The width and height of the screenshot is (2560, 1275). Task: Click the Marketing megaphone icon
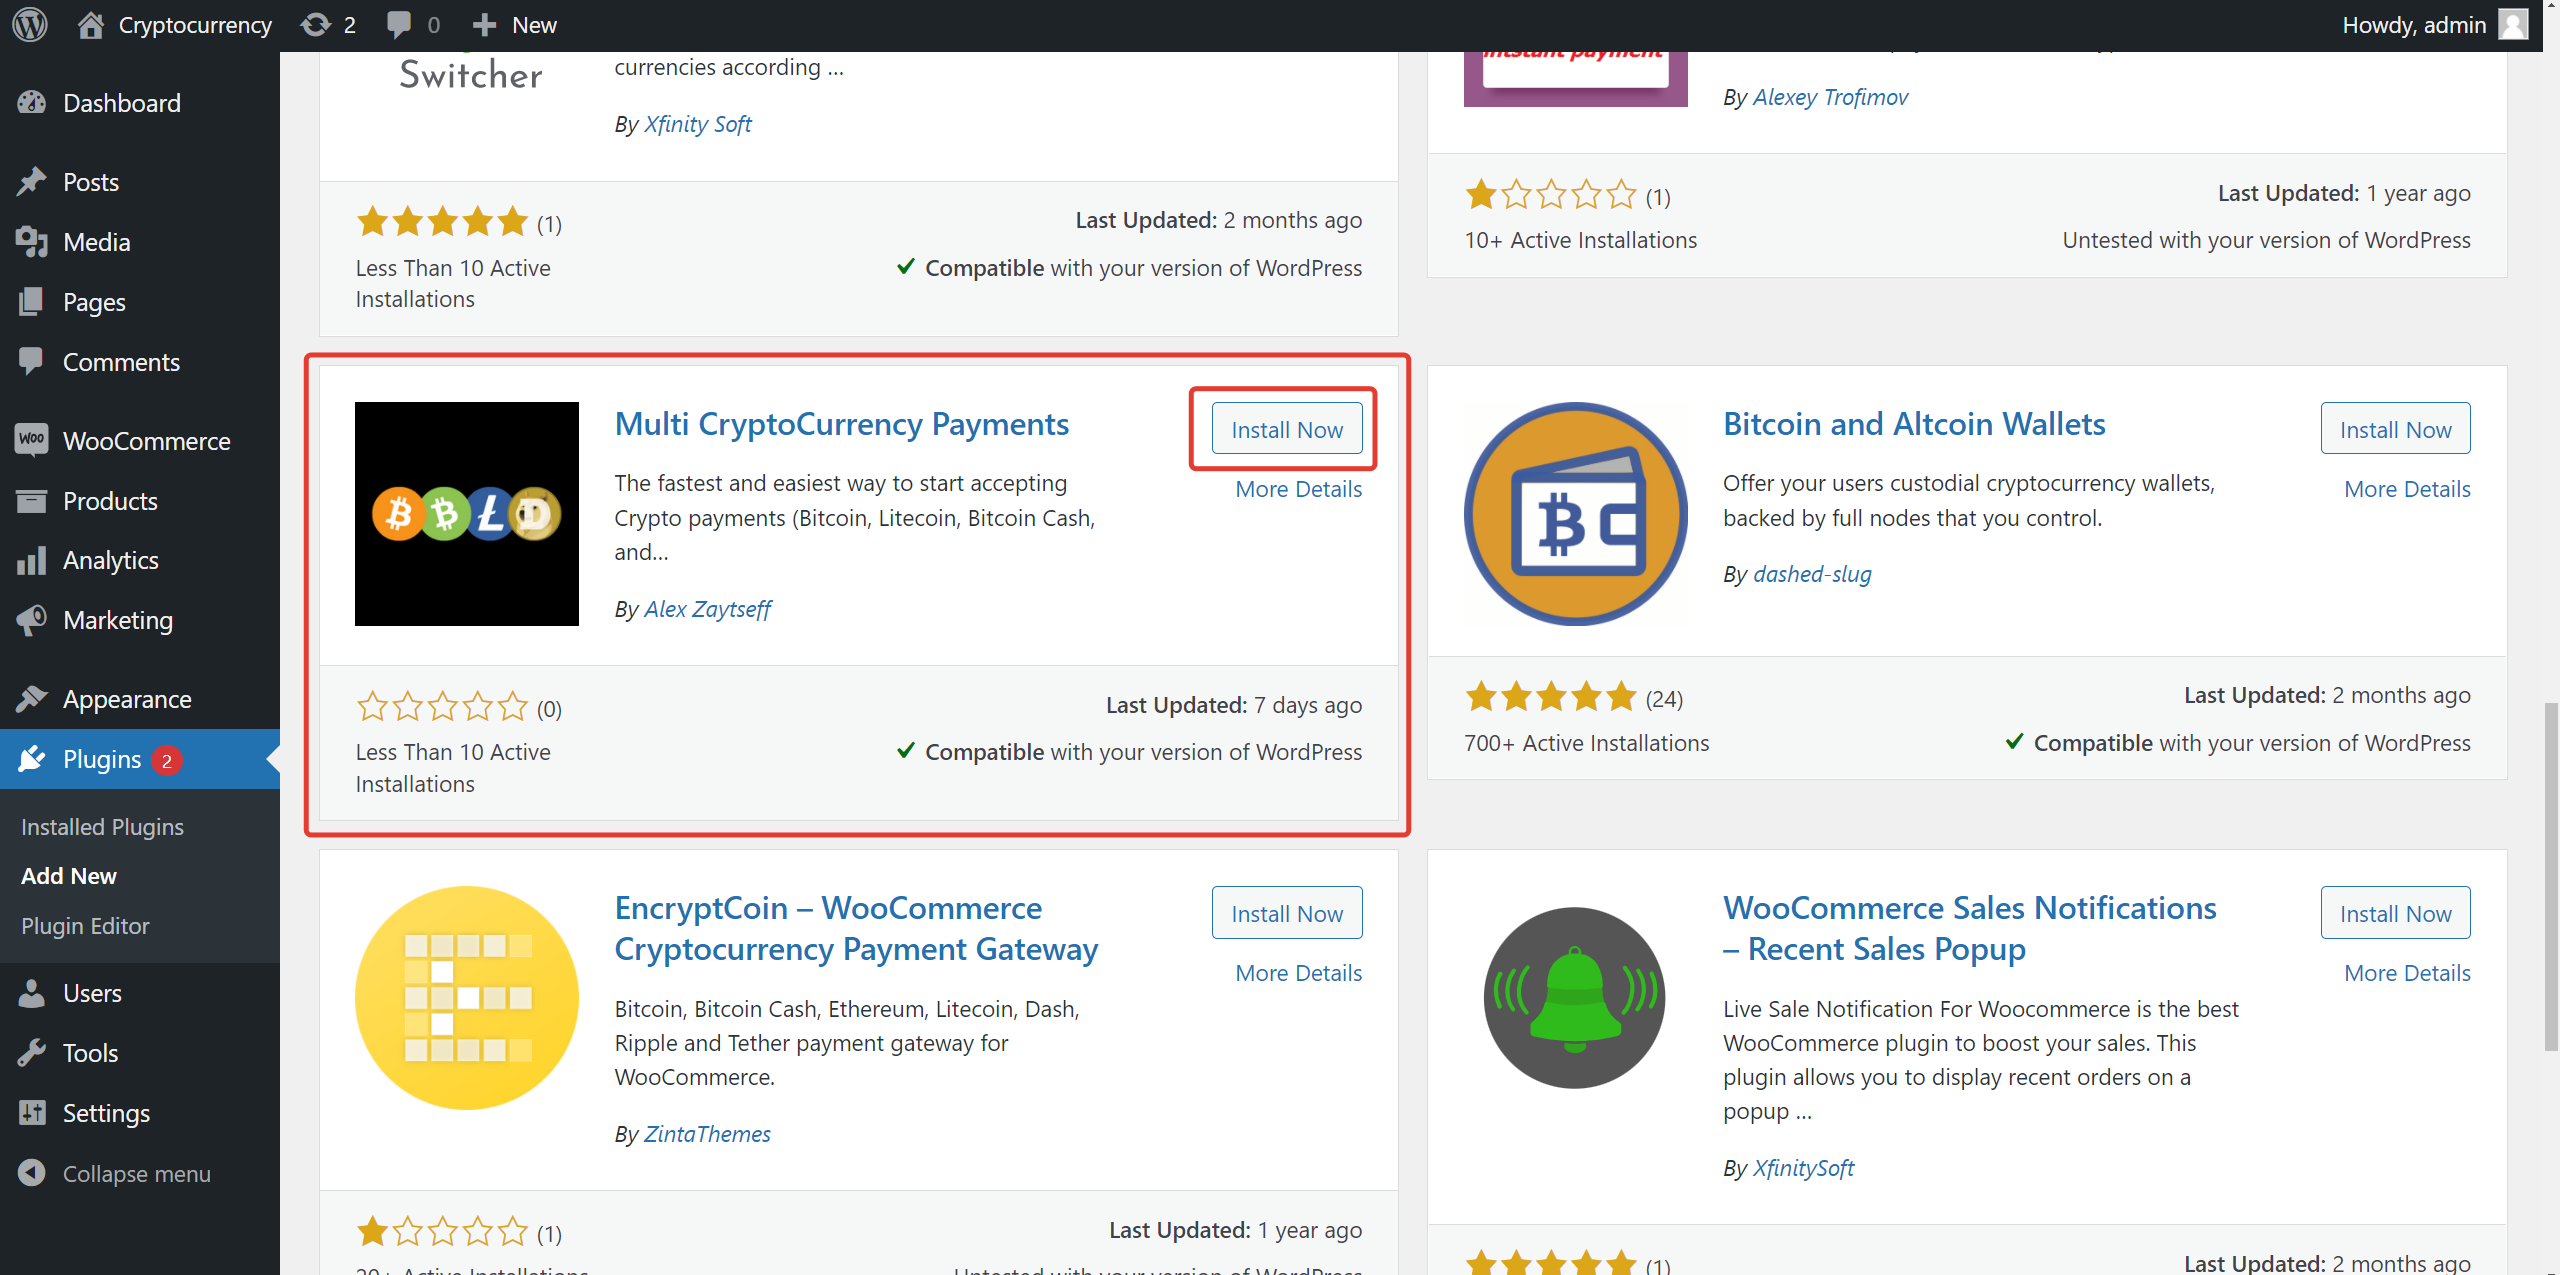(x=32, y=620)
